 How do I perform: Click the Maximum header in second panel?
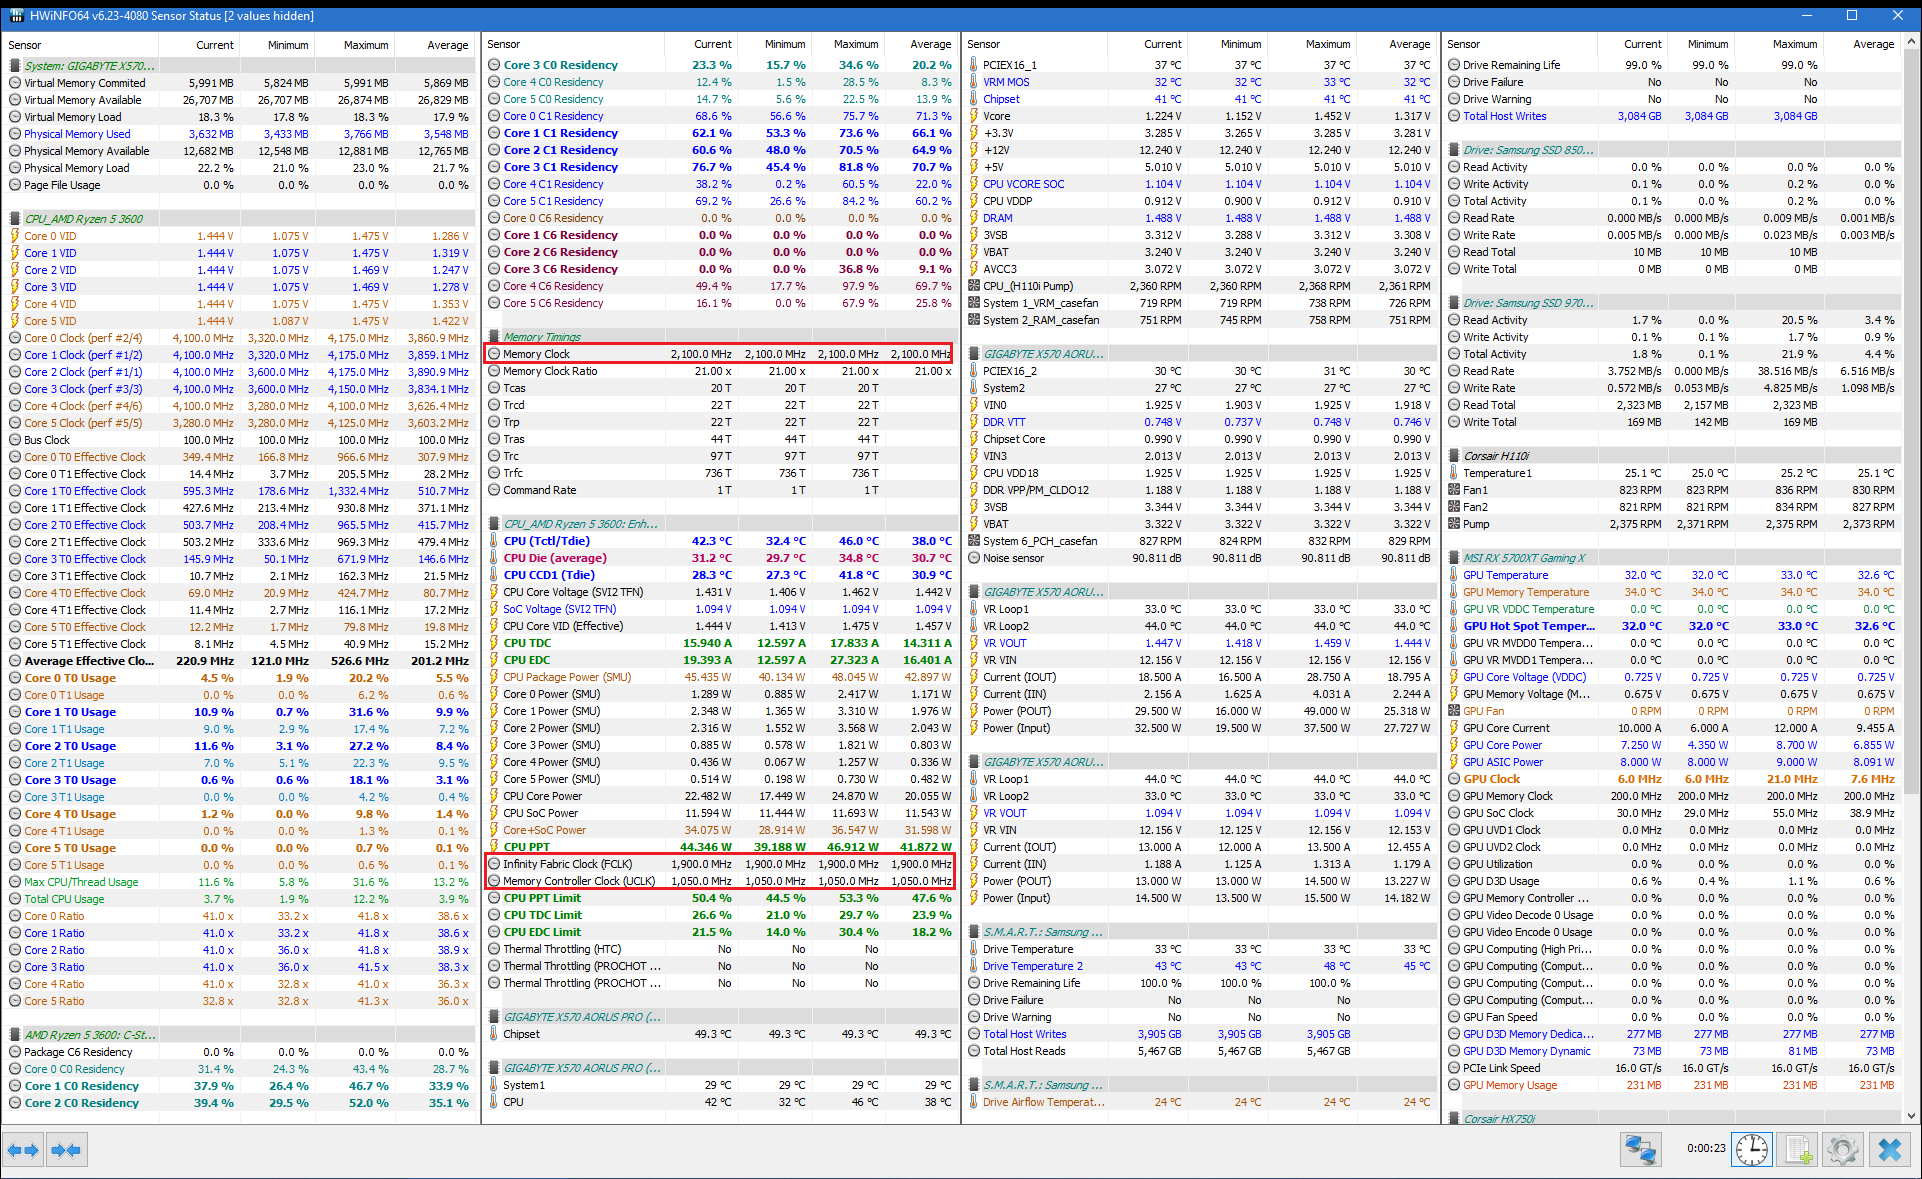tap(856, 44)
